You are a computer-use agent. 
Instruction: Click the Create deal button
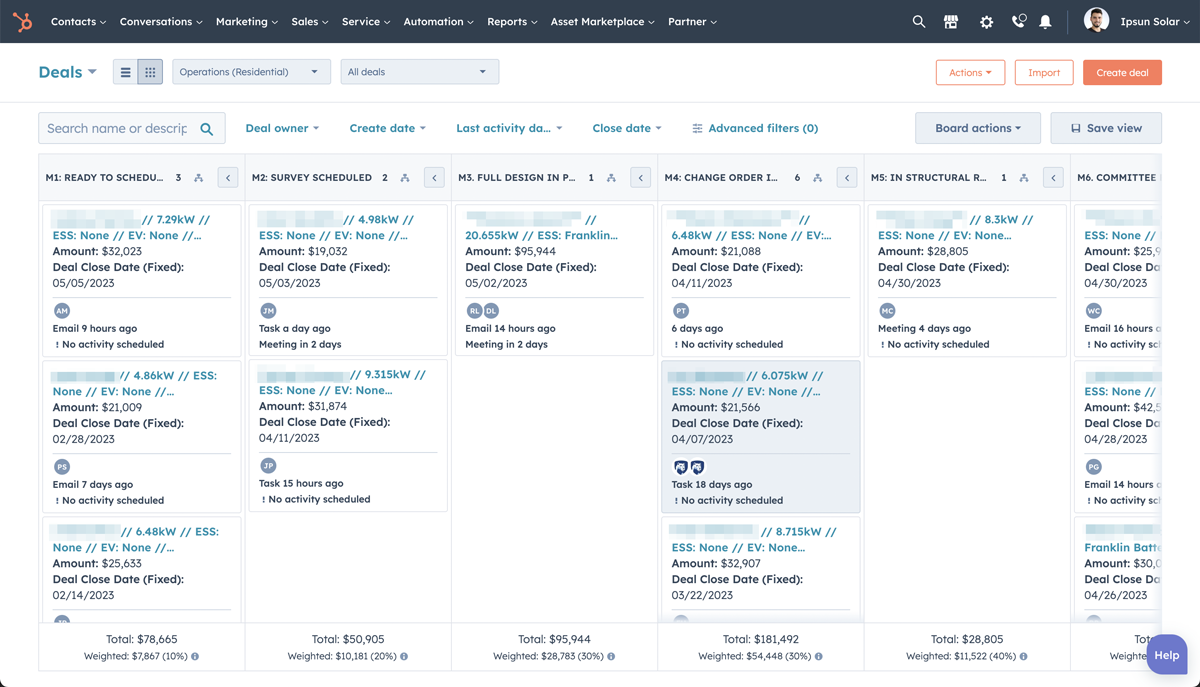1122,72
